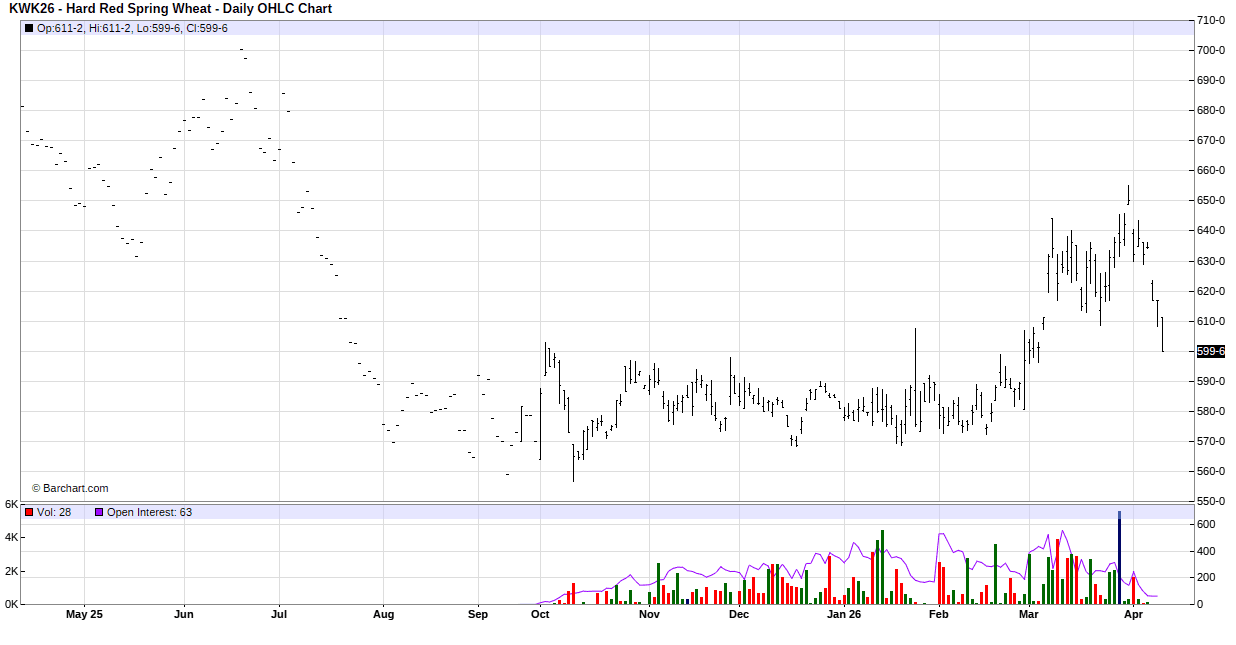
Task: Click the purple Open Interest legend swatch
Action: pos(99,512)
